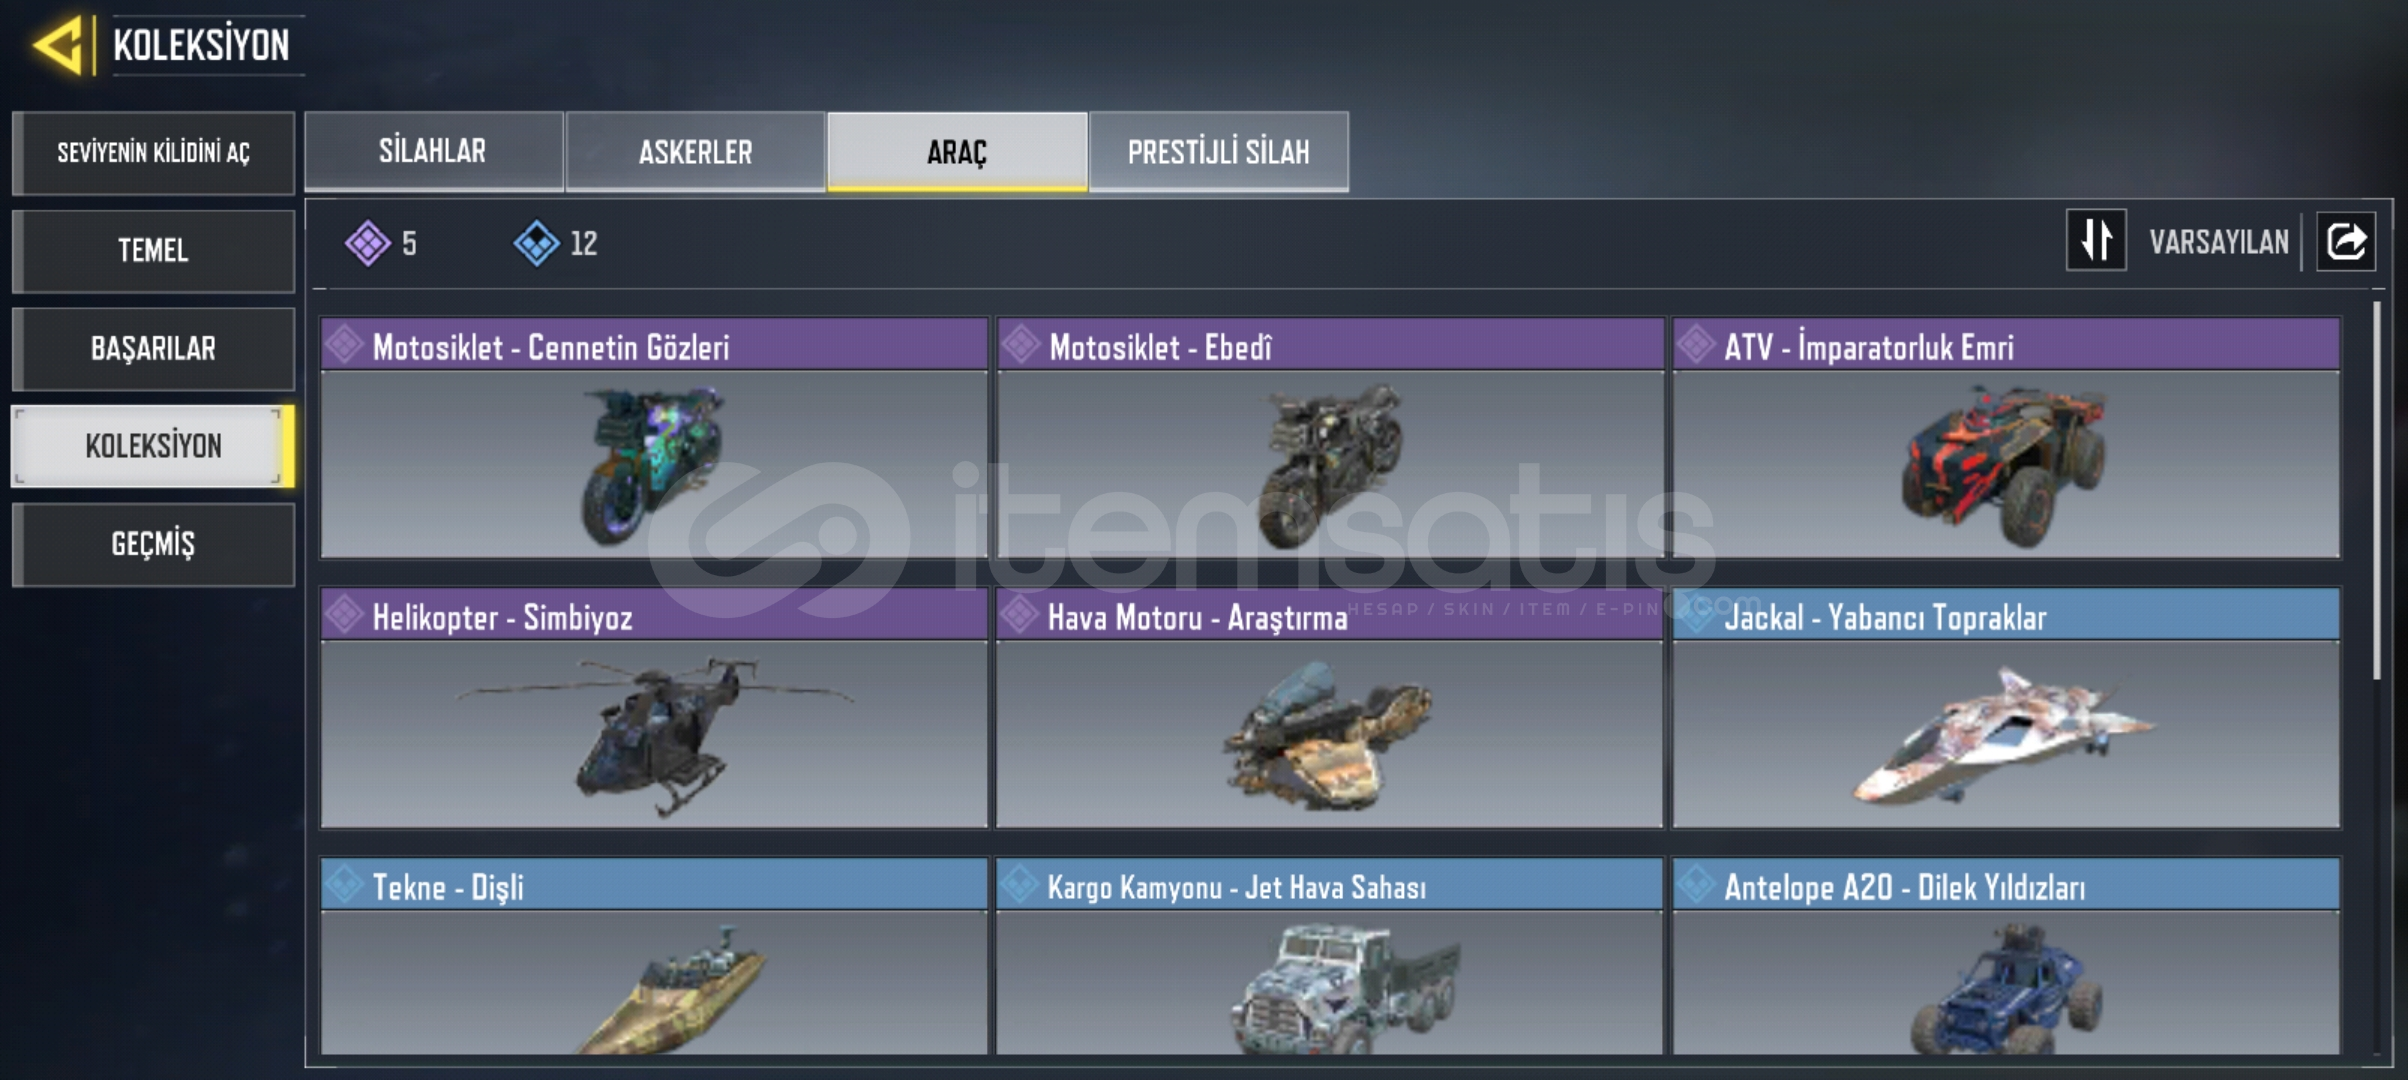Screen dimensions: 2408x1080
Task: Open the BAŞARILAR sidebar section
Action: [x=153, y=348]
